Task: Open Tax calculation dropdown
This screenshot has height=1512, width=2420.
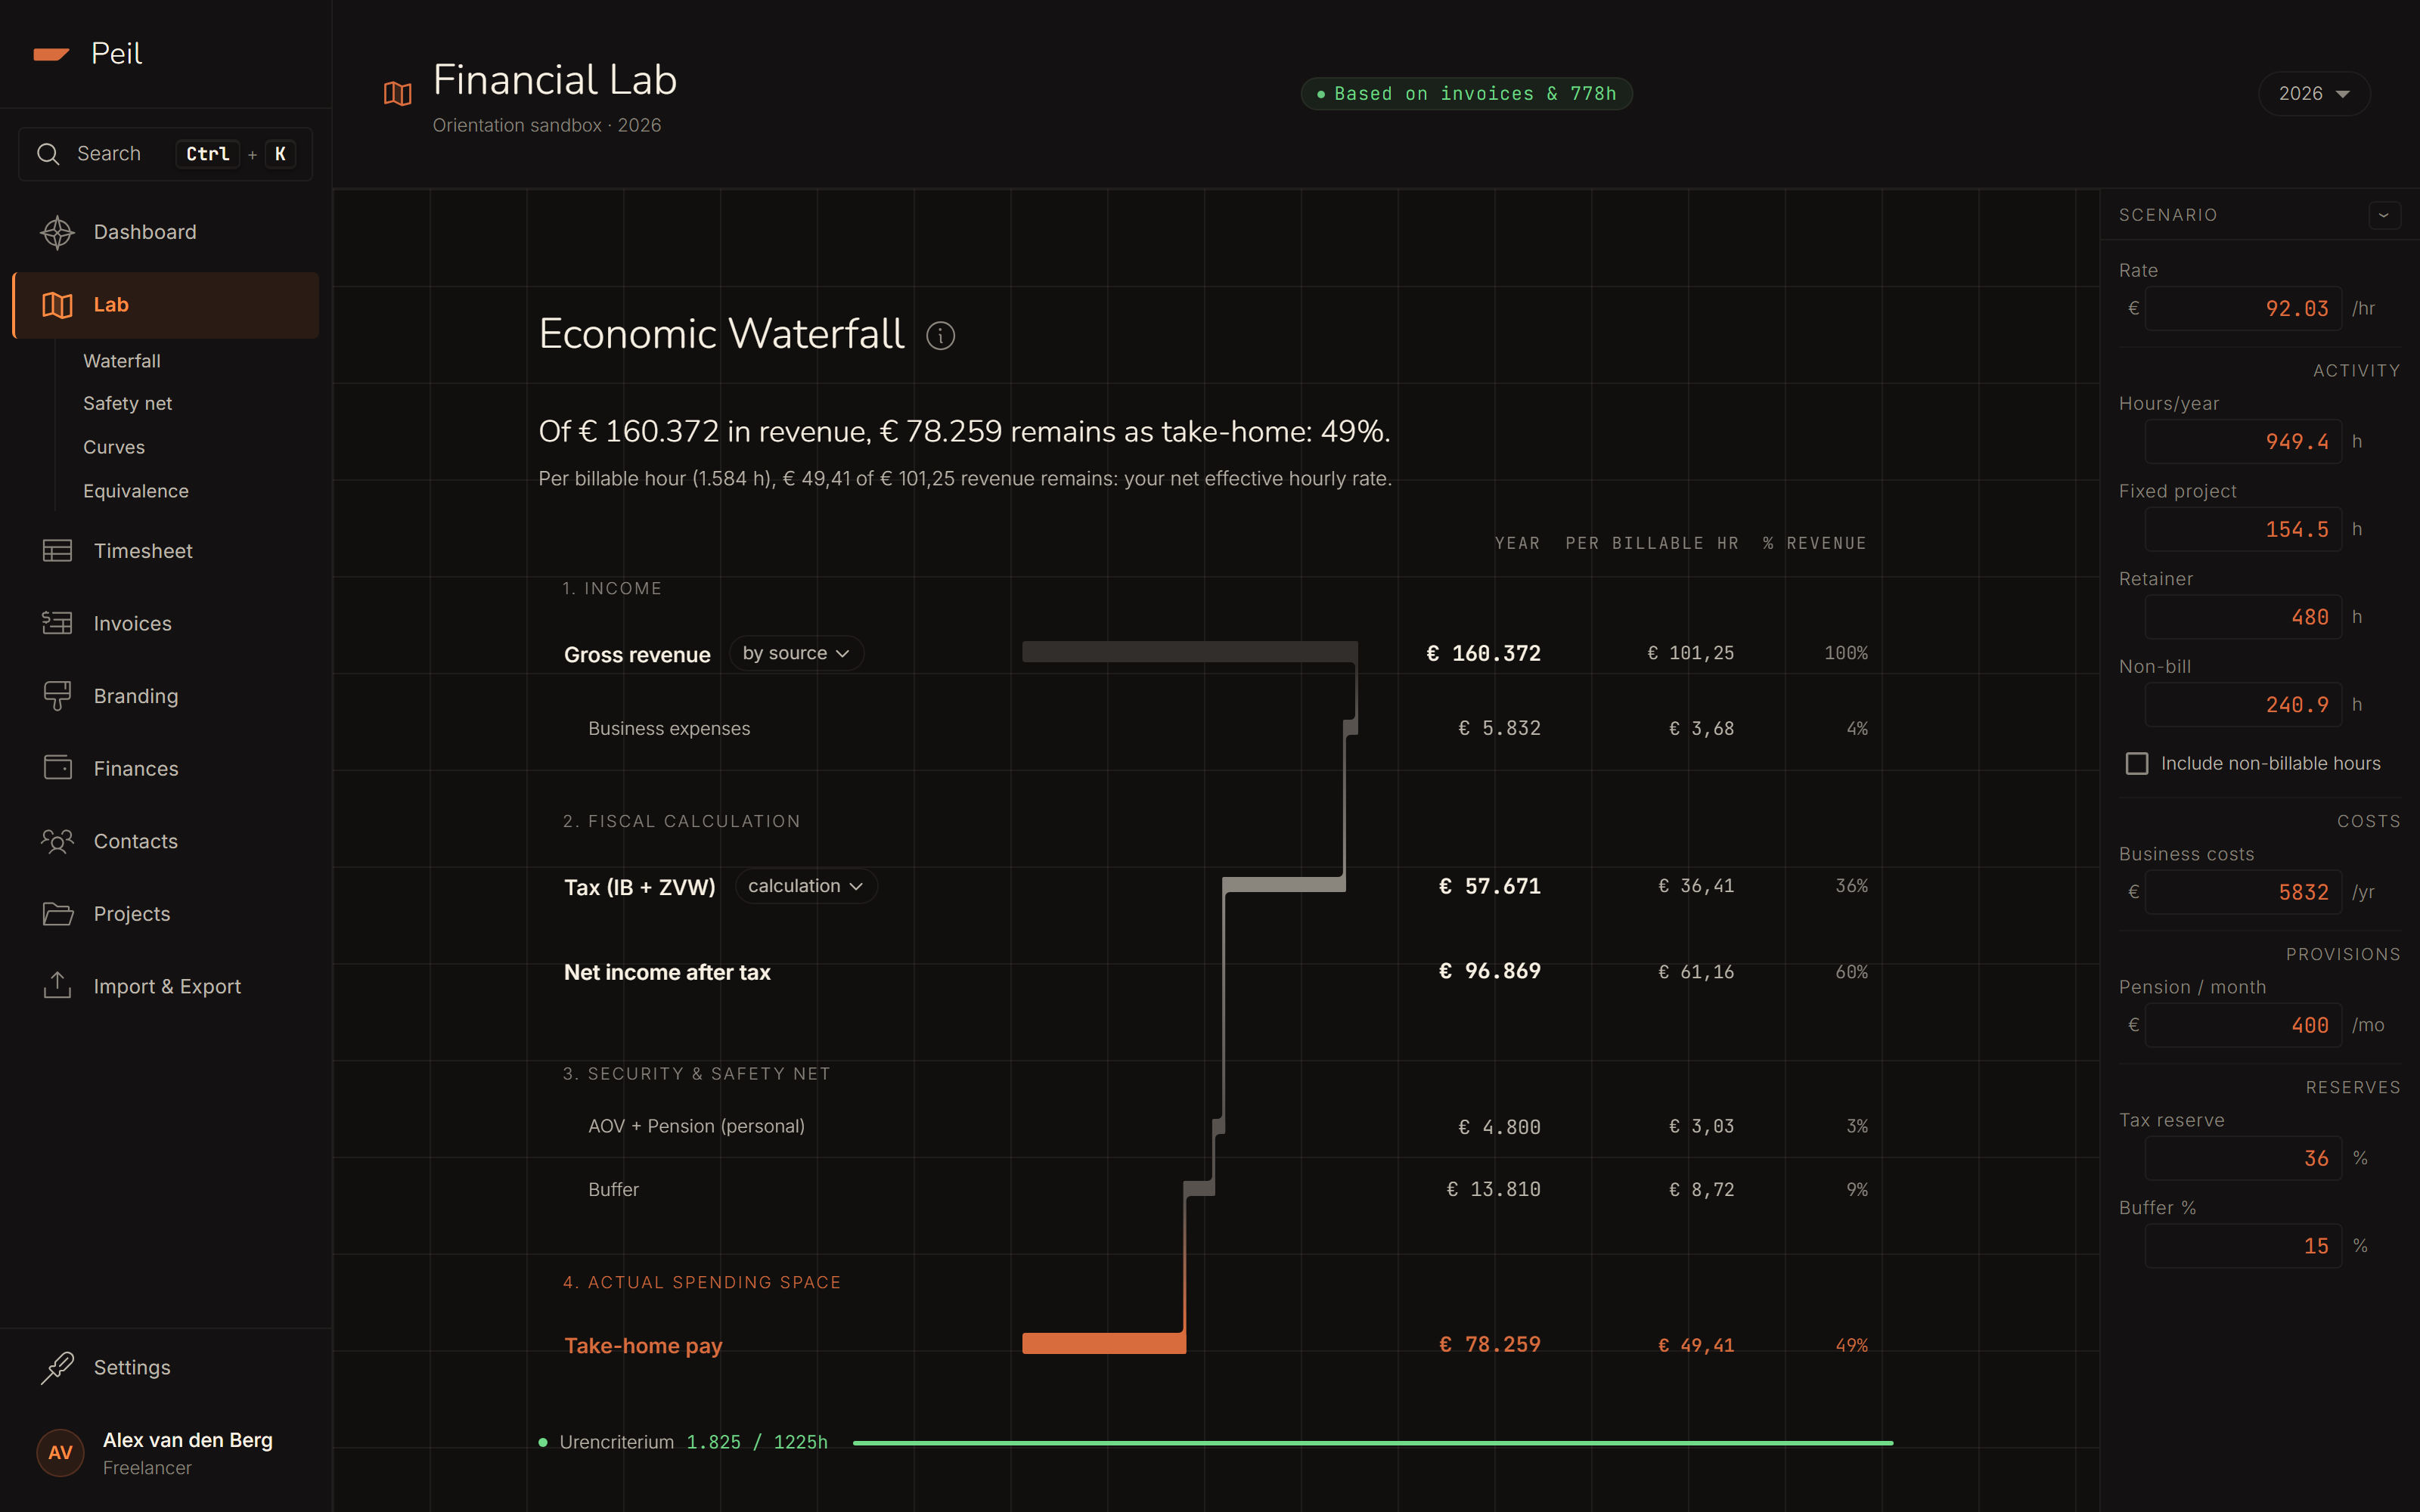Action: [806, 886]
